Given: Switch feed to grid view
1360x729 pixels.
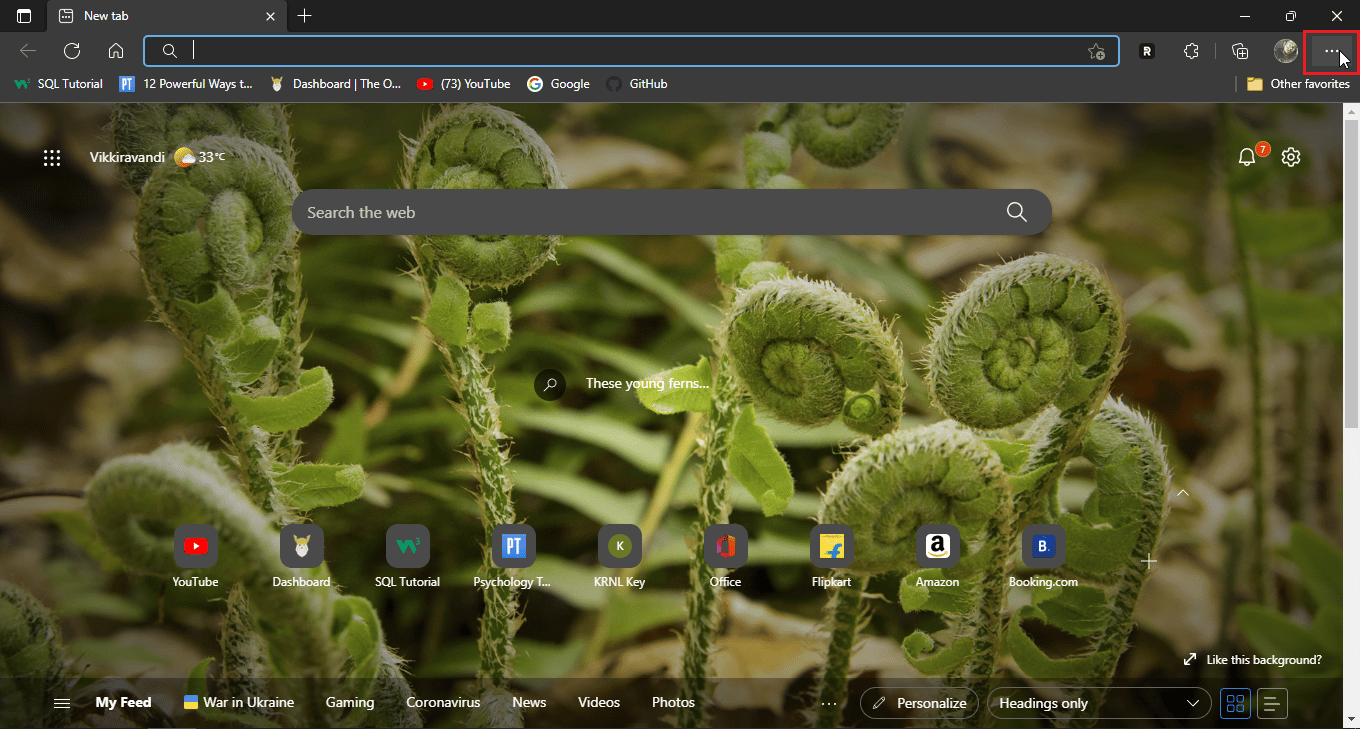Looking at the screenshot, I should coord(1236,703).
